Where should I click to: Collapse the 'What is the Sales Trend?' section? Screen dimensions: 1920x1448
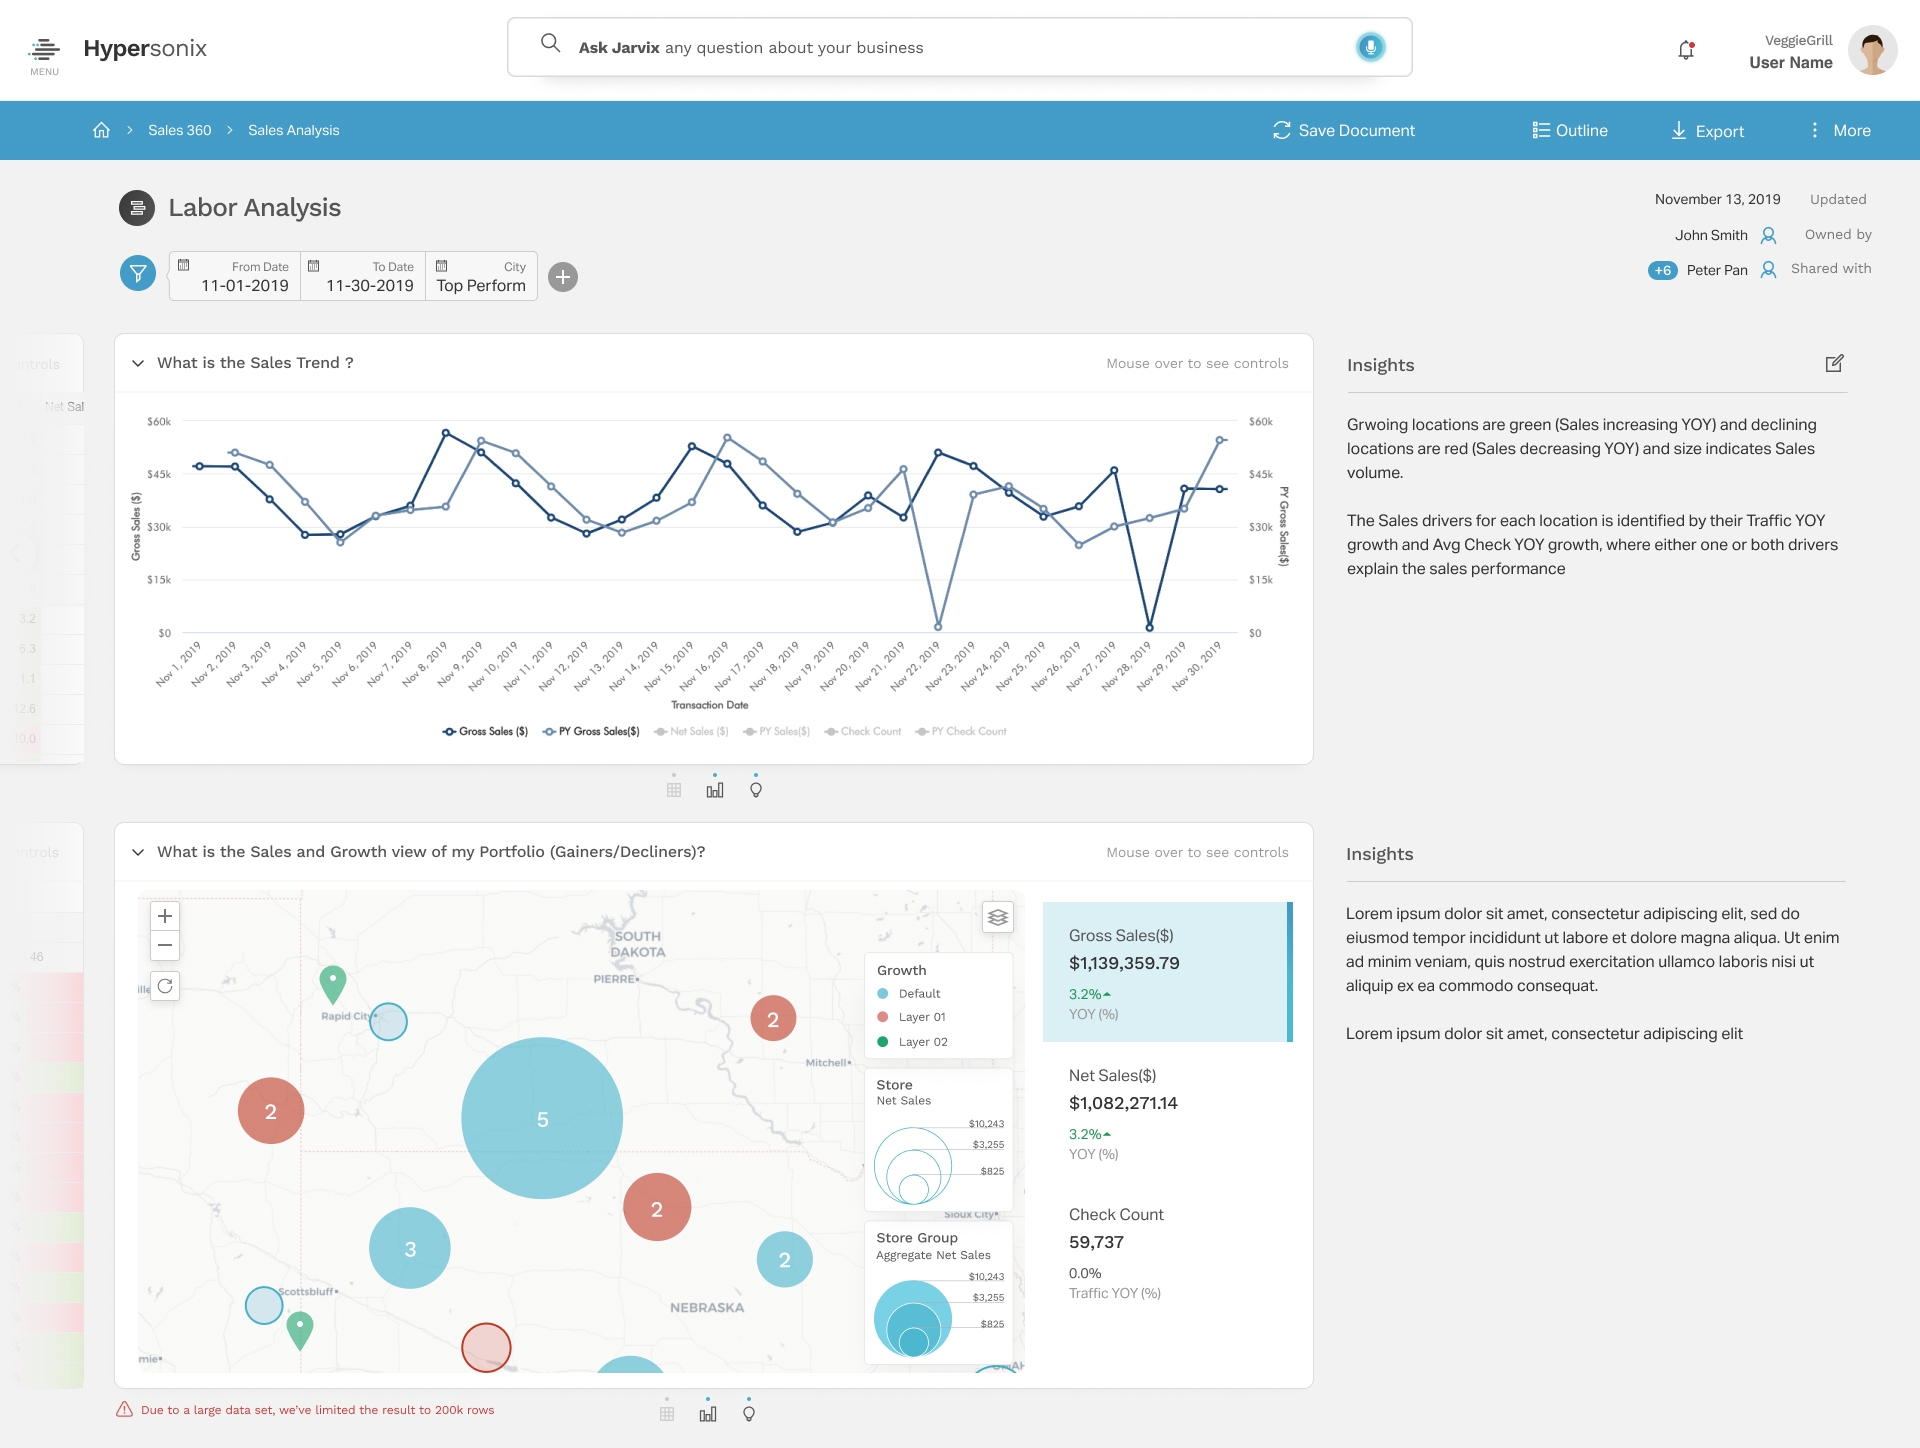(x=139, y=363)
